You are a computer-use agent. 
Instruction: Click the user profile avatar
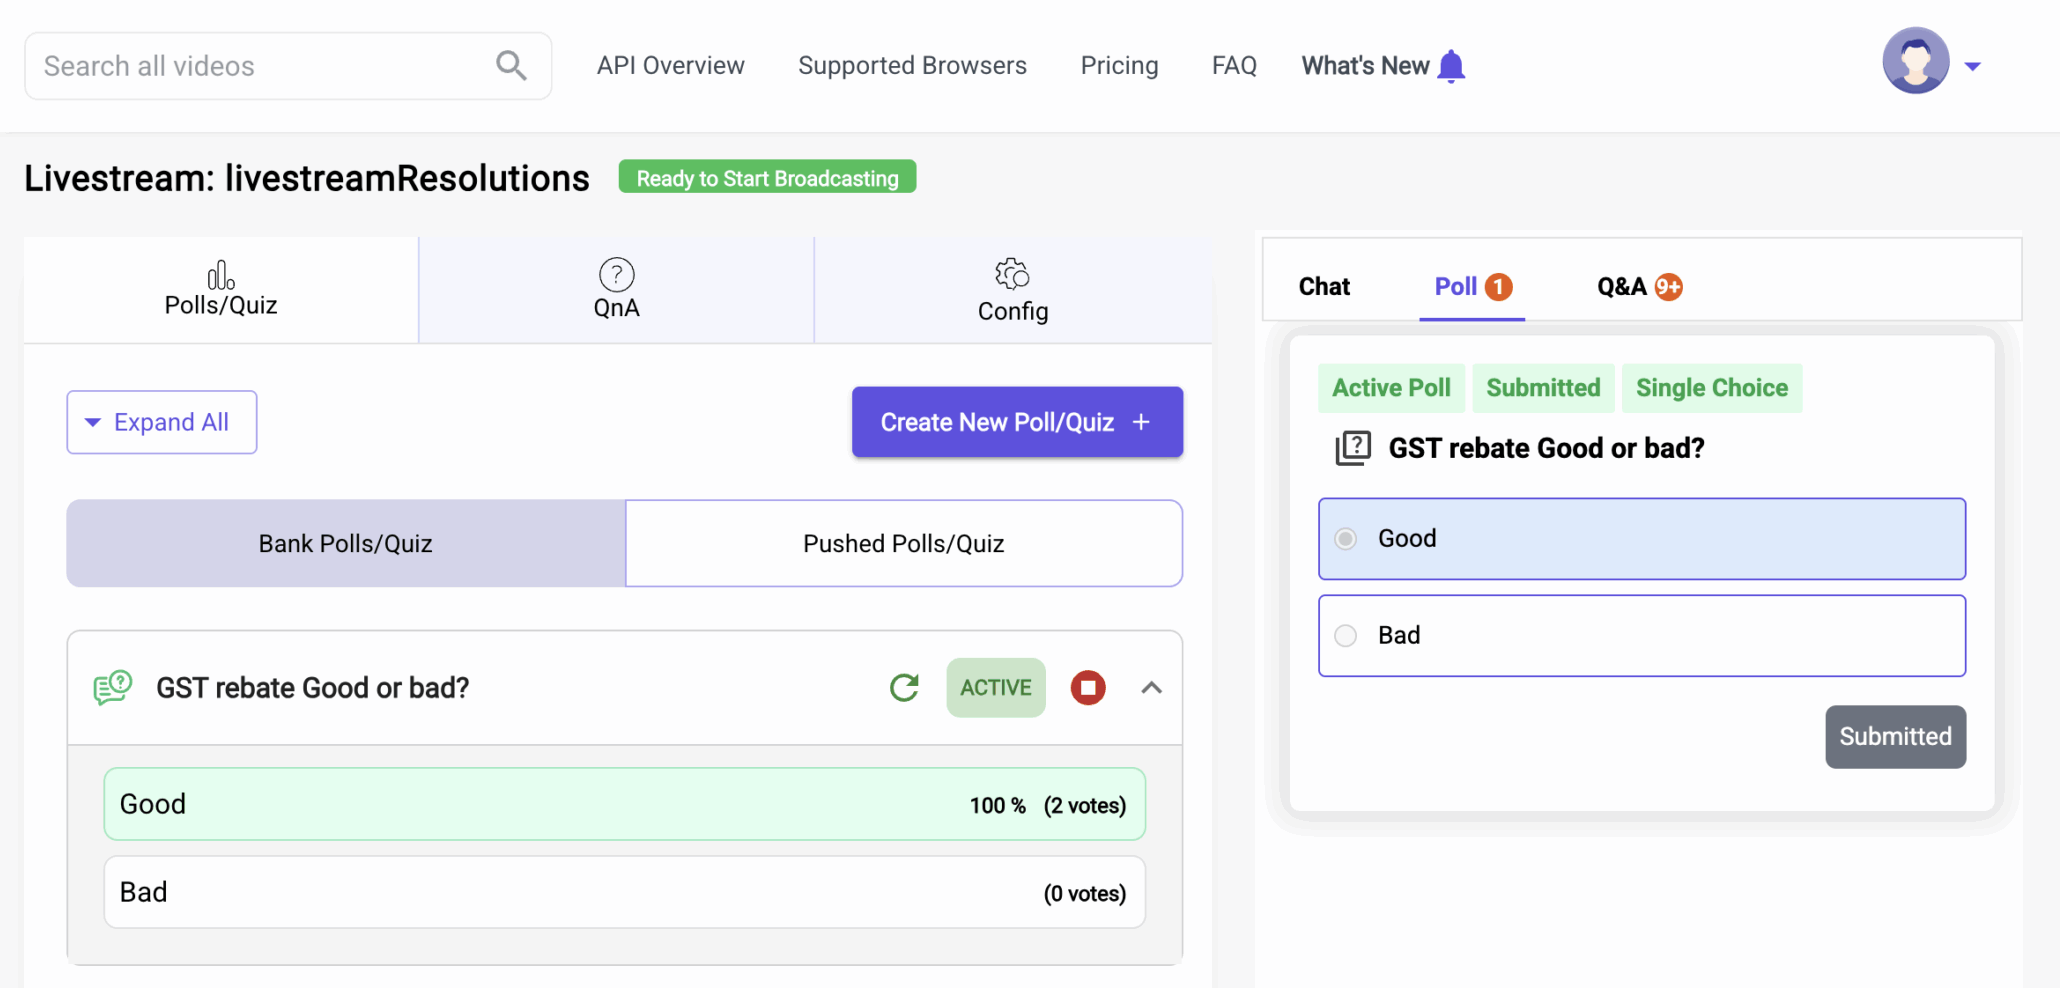click(1915, 61)
